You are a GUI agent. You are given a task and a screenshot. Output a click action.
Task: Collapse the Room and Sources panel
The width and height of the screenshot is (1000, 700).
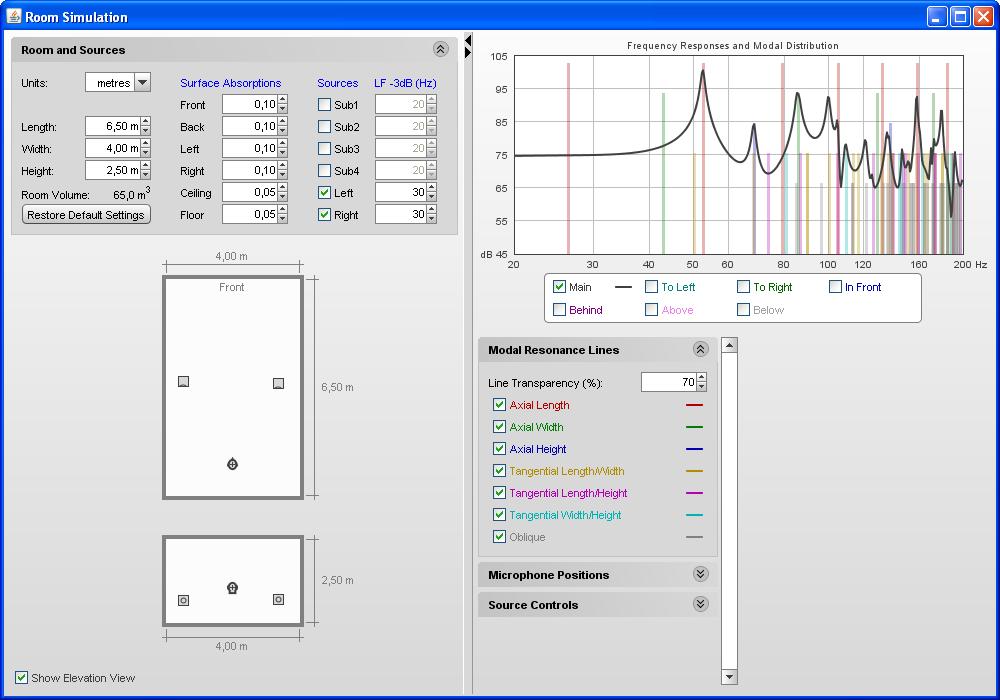pyautogui.click(x=440, y=49)
